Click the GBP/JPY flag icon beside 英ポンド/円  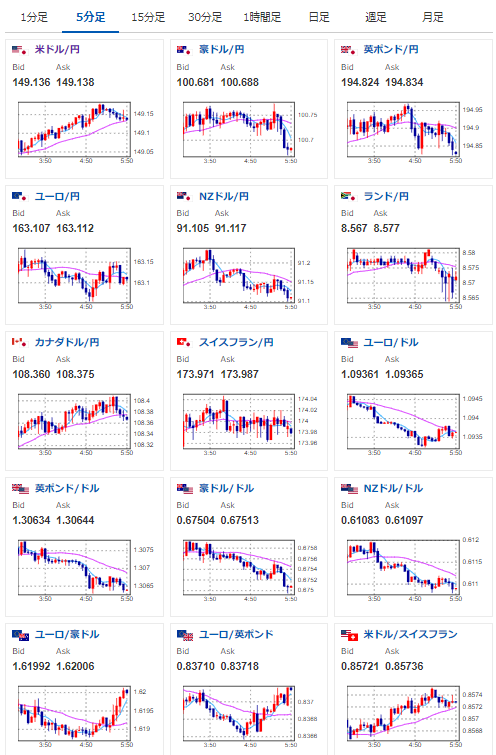pyautogui.click(x=348, y=50)
